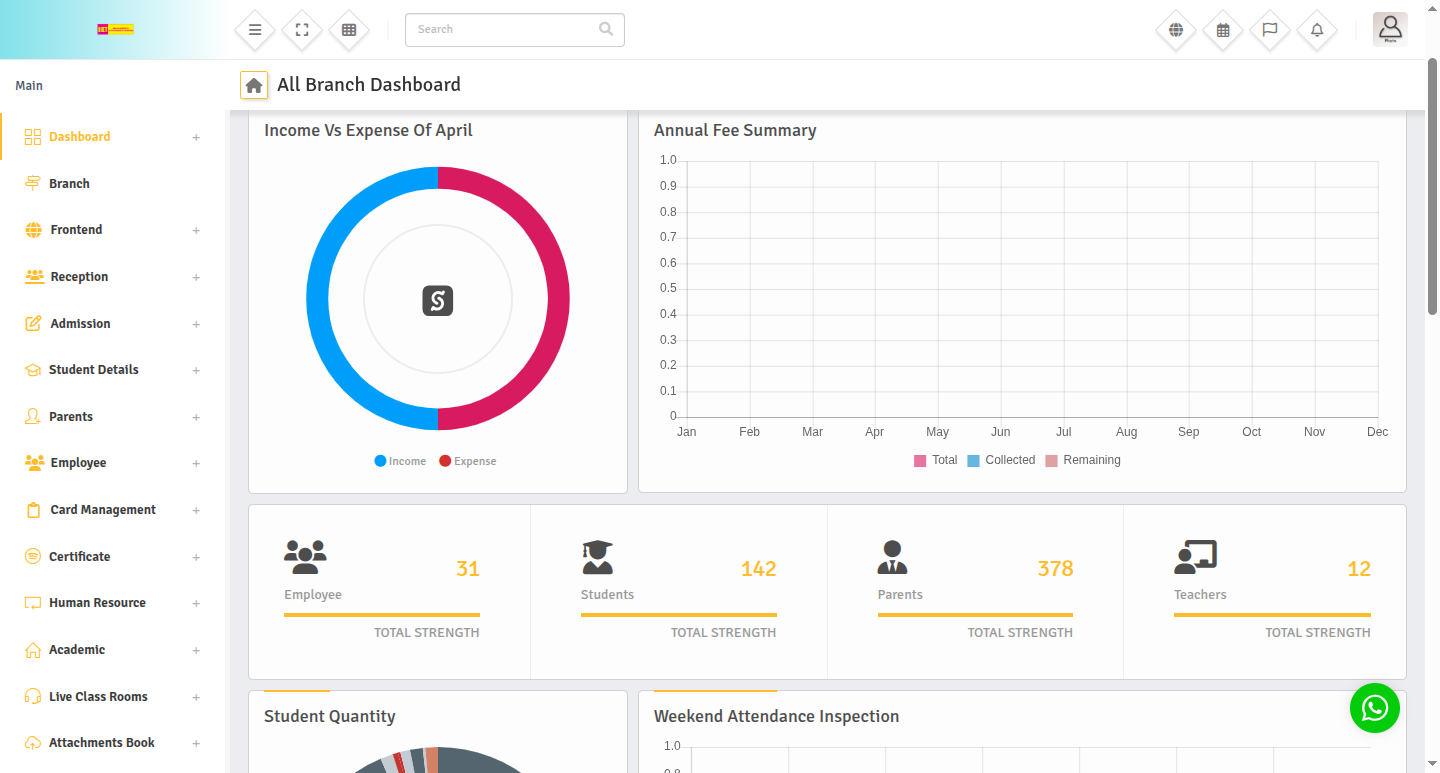This screenshot has height=773, width=1440.
Task: Open the Employee total strength card
Action: point(389,592)
